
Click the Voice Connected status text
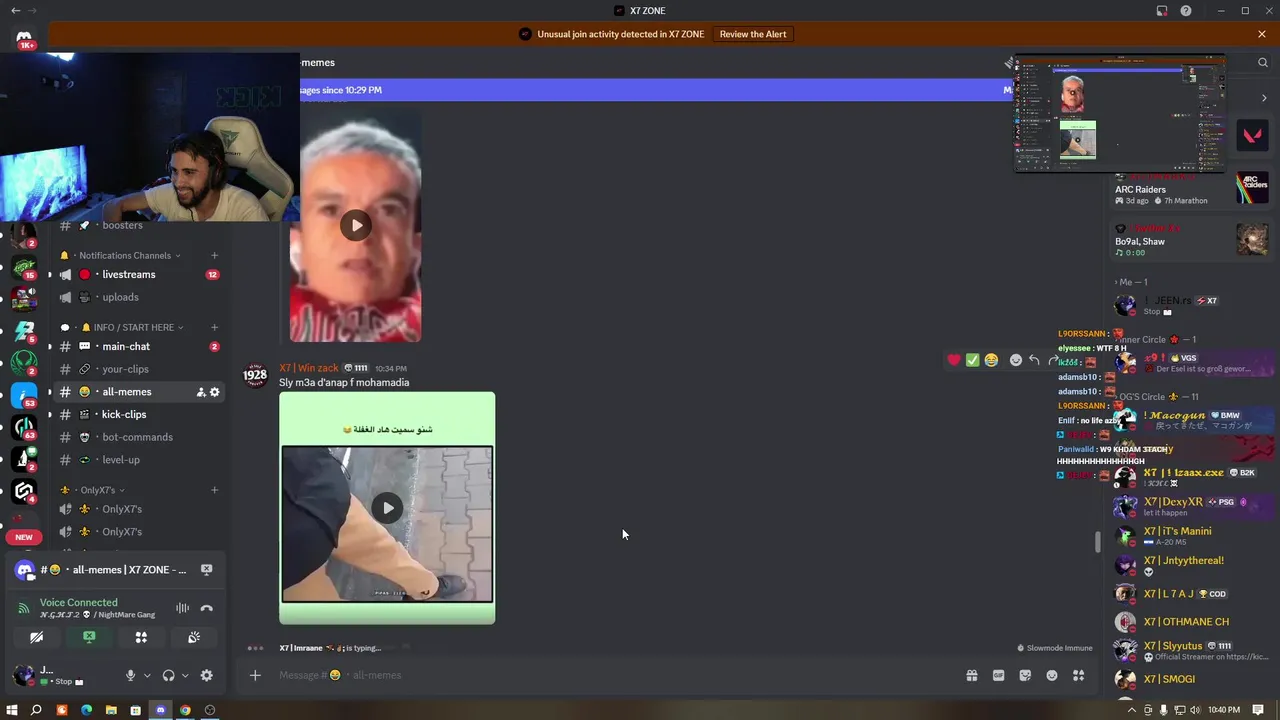(x=79, y=602)
